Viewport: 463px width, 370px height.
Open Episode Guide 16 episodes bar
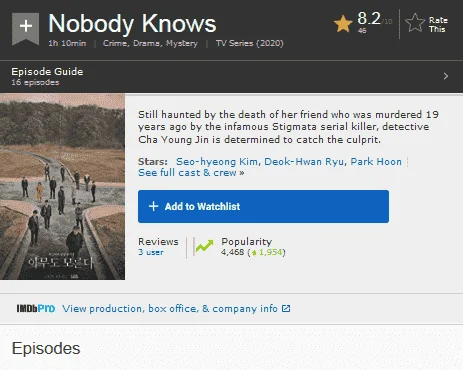pyautogui.click(x=231, y=77)
